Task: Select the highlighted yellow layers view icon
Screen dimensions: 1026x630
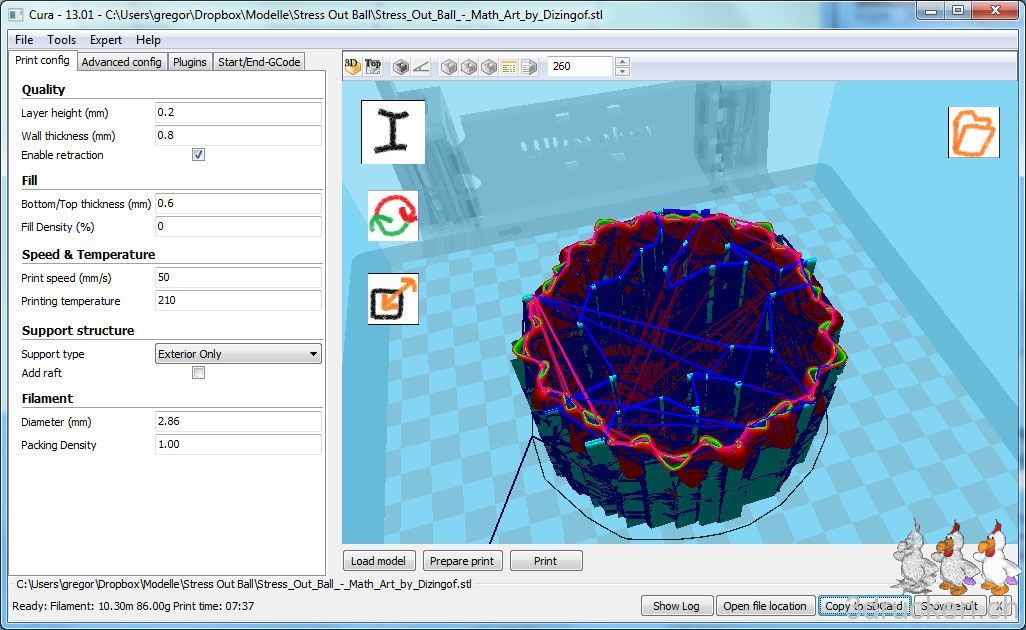Action: [509, 66]
